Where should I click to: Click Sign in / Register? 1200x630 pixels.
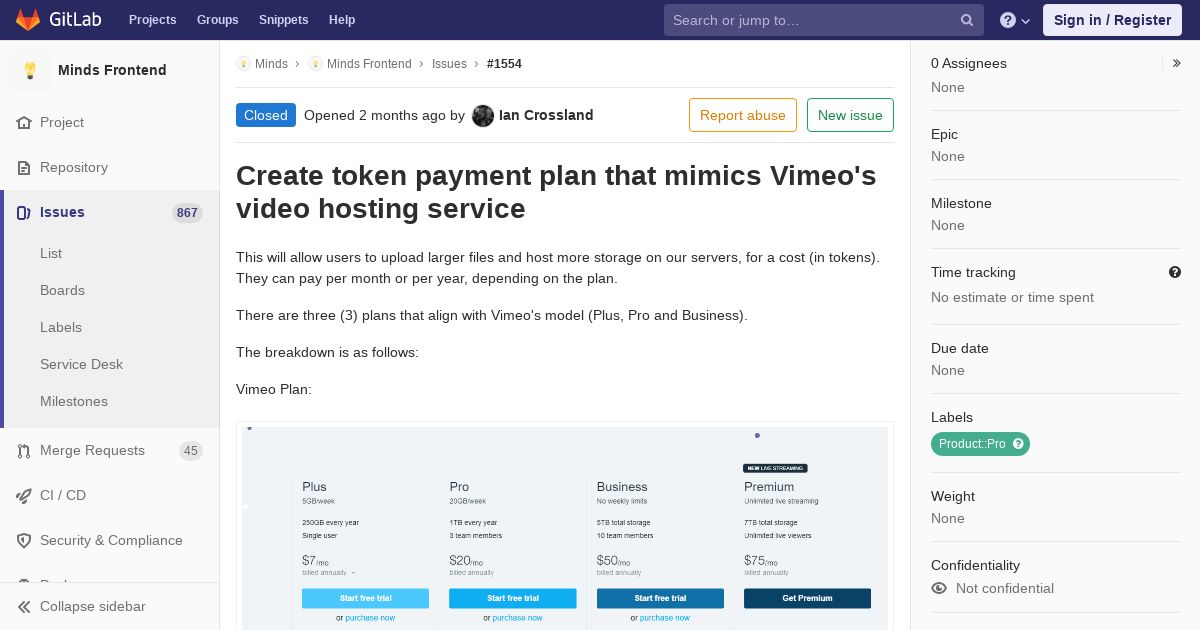(x=1112, y=20)
